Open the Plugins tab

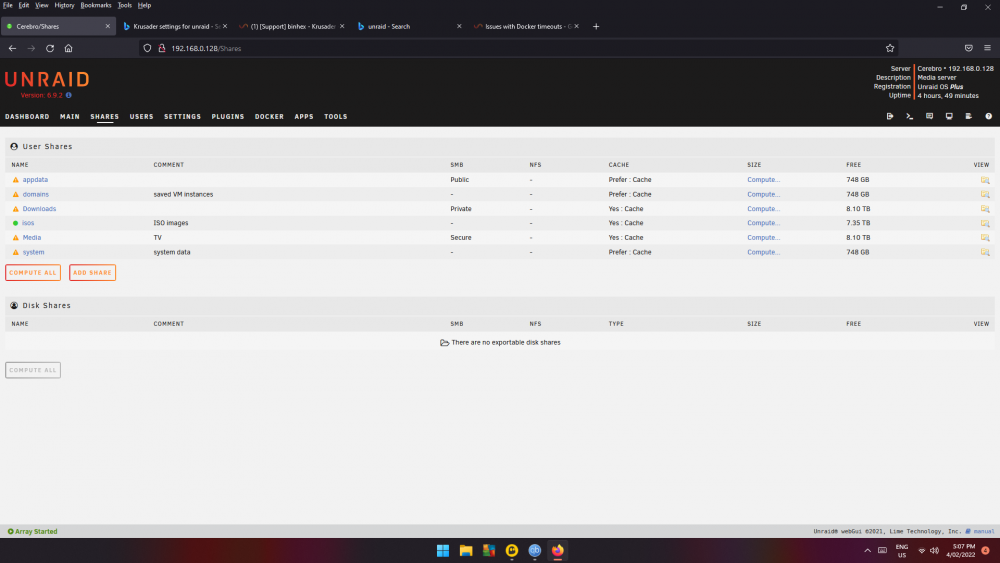point(228,117)
